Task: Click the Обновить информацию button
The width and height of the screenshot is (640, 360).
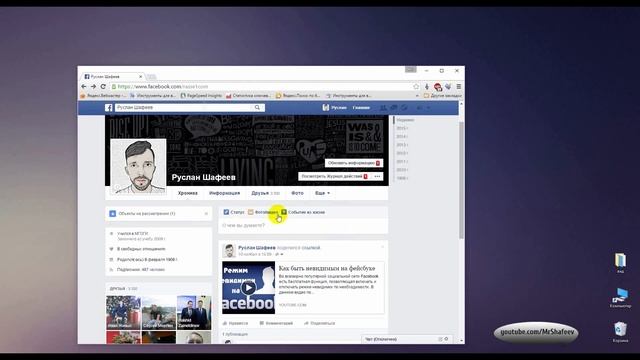Action: [x=353, y=163]
